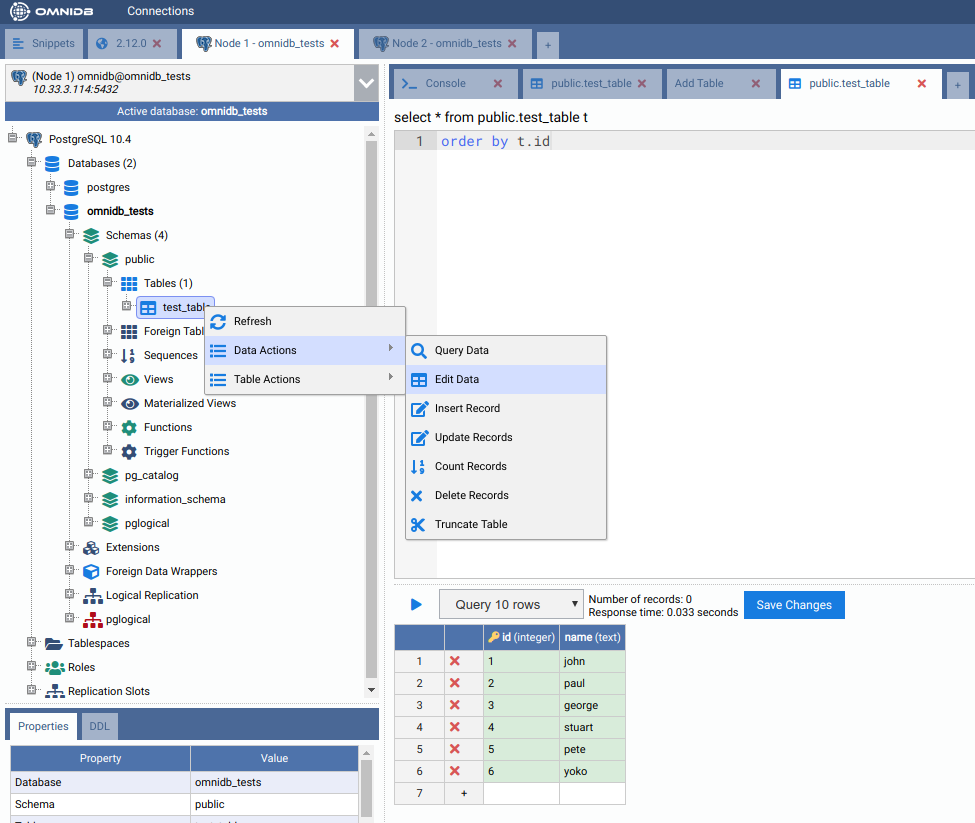Click the Foreign Data Wrappers icon
Viewport: 975px width, 823px height.
coord(92,571)
